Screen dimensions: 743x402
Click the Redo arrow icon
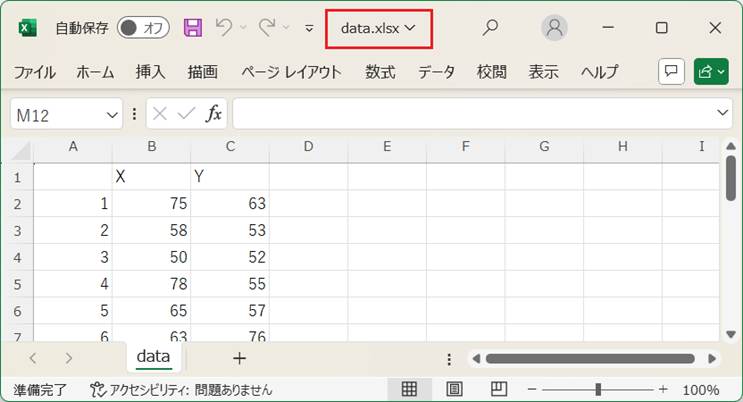pos(266,28)
